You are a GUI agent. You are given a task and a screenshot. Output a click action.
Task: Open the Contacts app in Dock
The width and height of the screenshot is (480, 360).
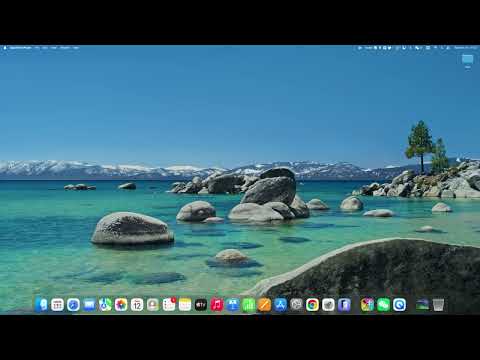pyautogui.click(x=153, y=305)
